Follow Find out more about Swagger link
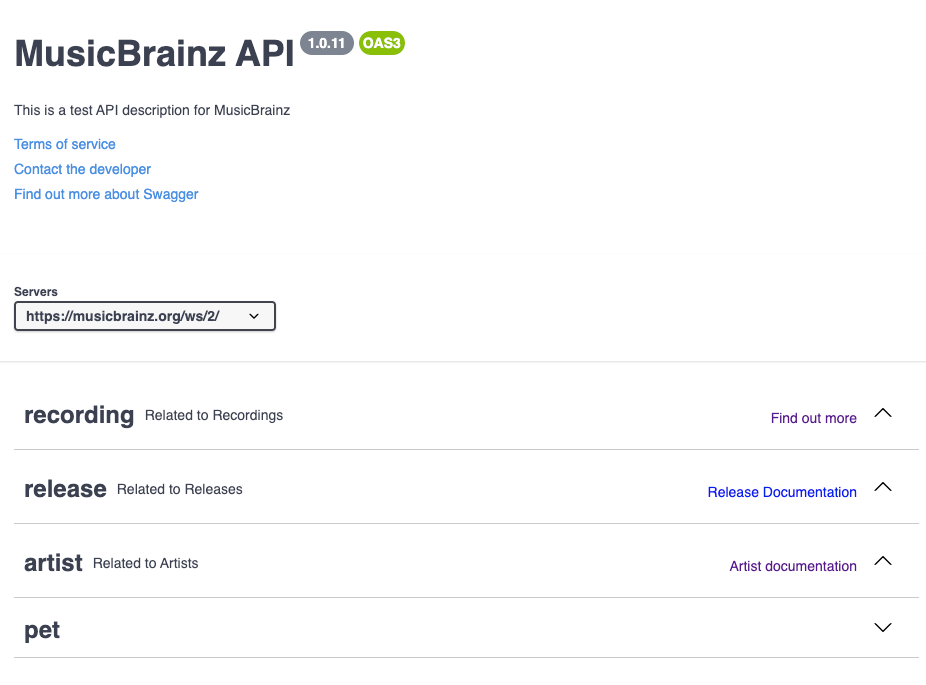Screen dimensions: 926x685 click(106, 194)
